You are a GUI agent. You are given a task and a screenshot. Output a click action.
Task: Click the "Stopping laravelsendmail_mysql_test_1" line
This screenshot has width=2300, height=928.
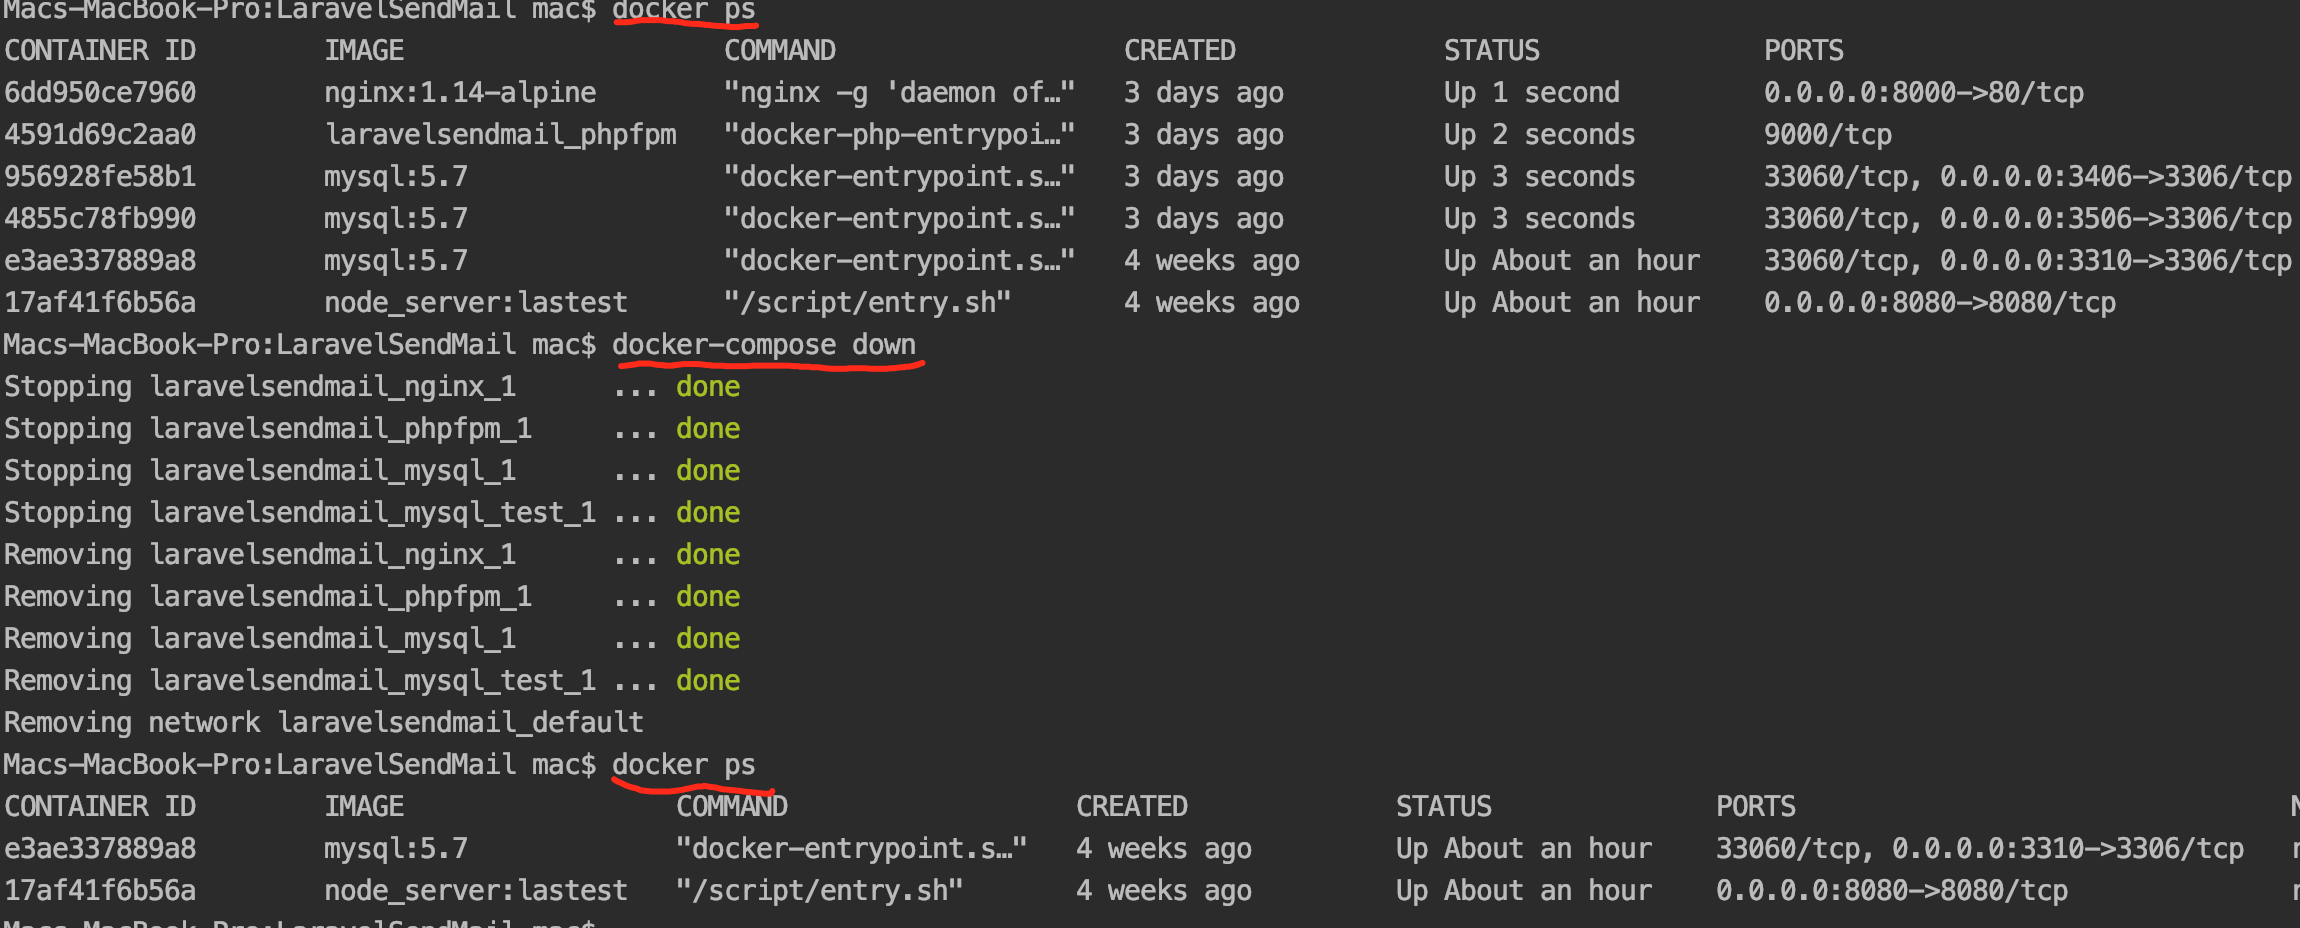pyautogui.click(x=300, y=513)
